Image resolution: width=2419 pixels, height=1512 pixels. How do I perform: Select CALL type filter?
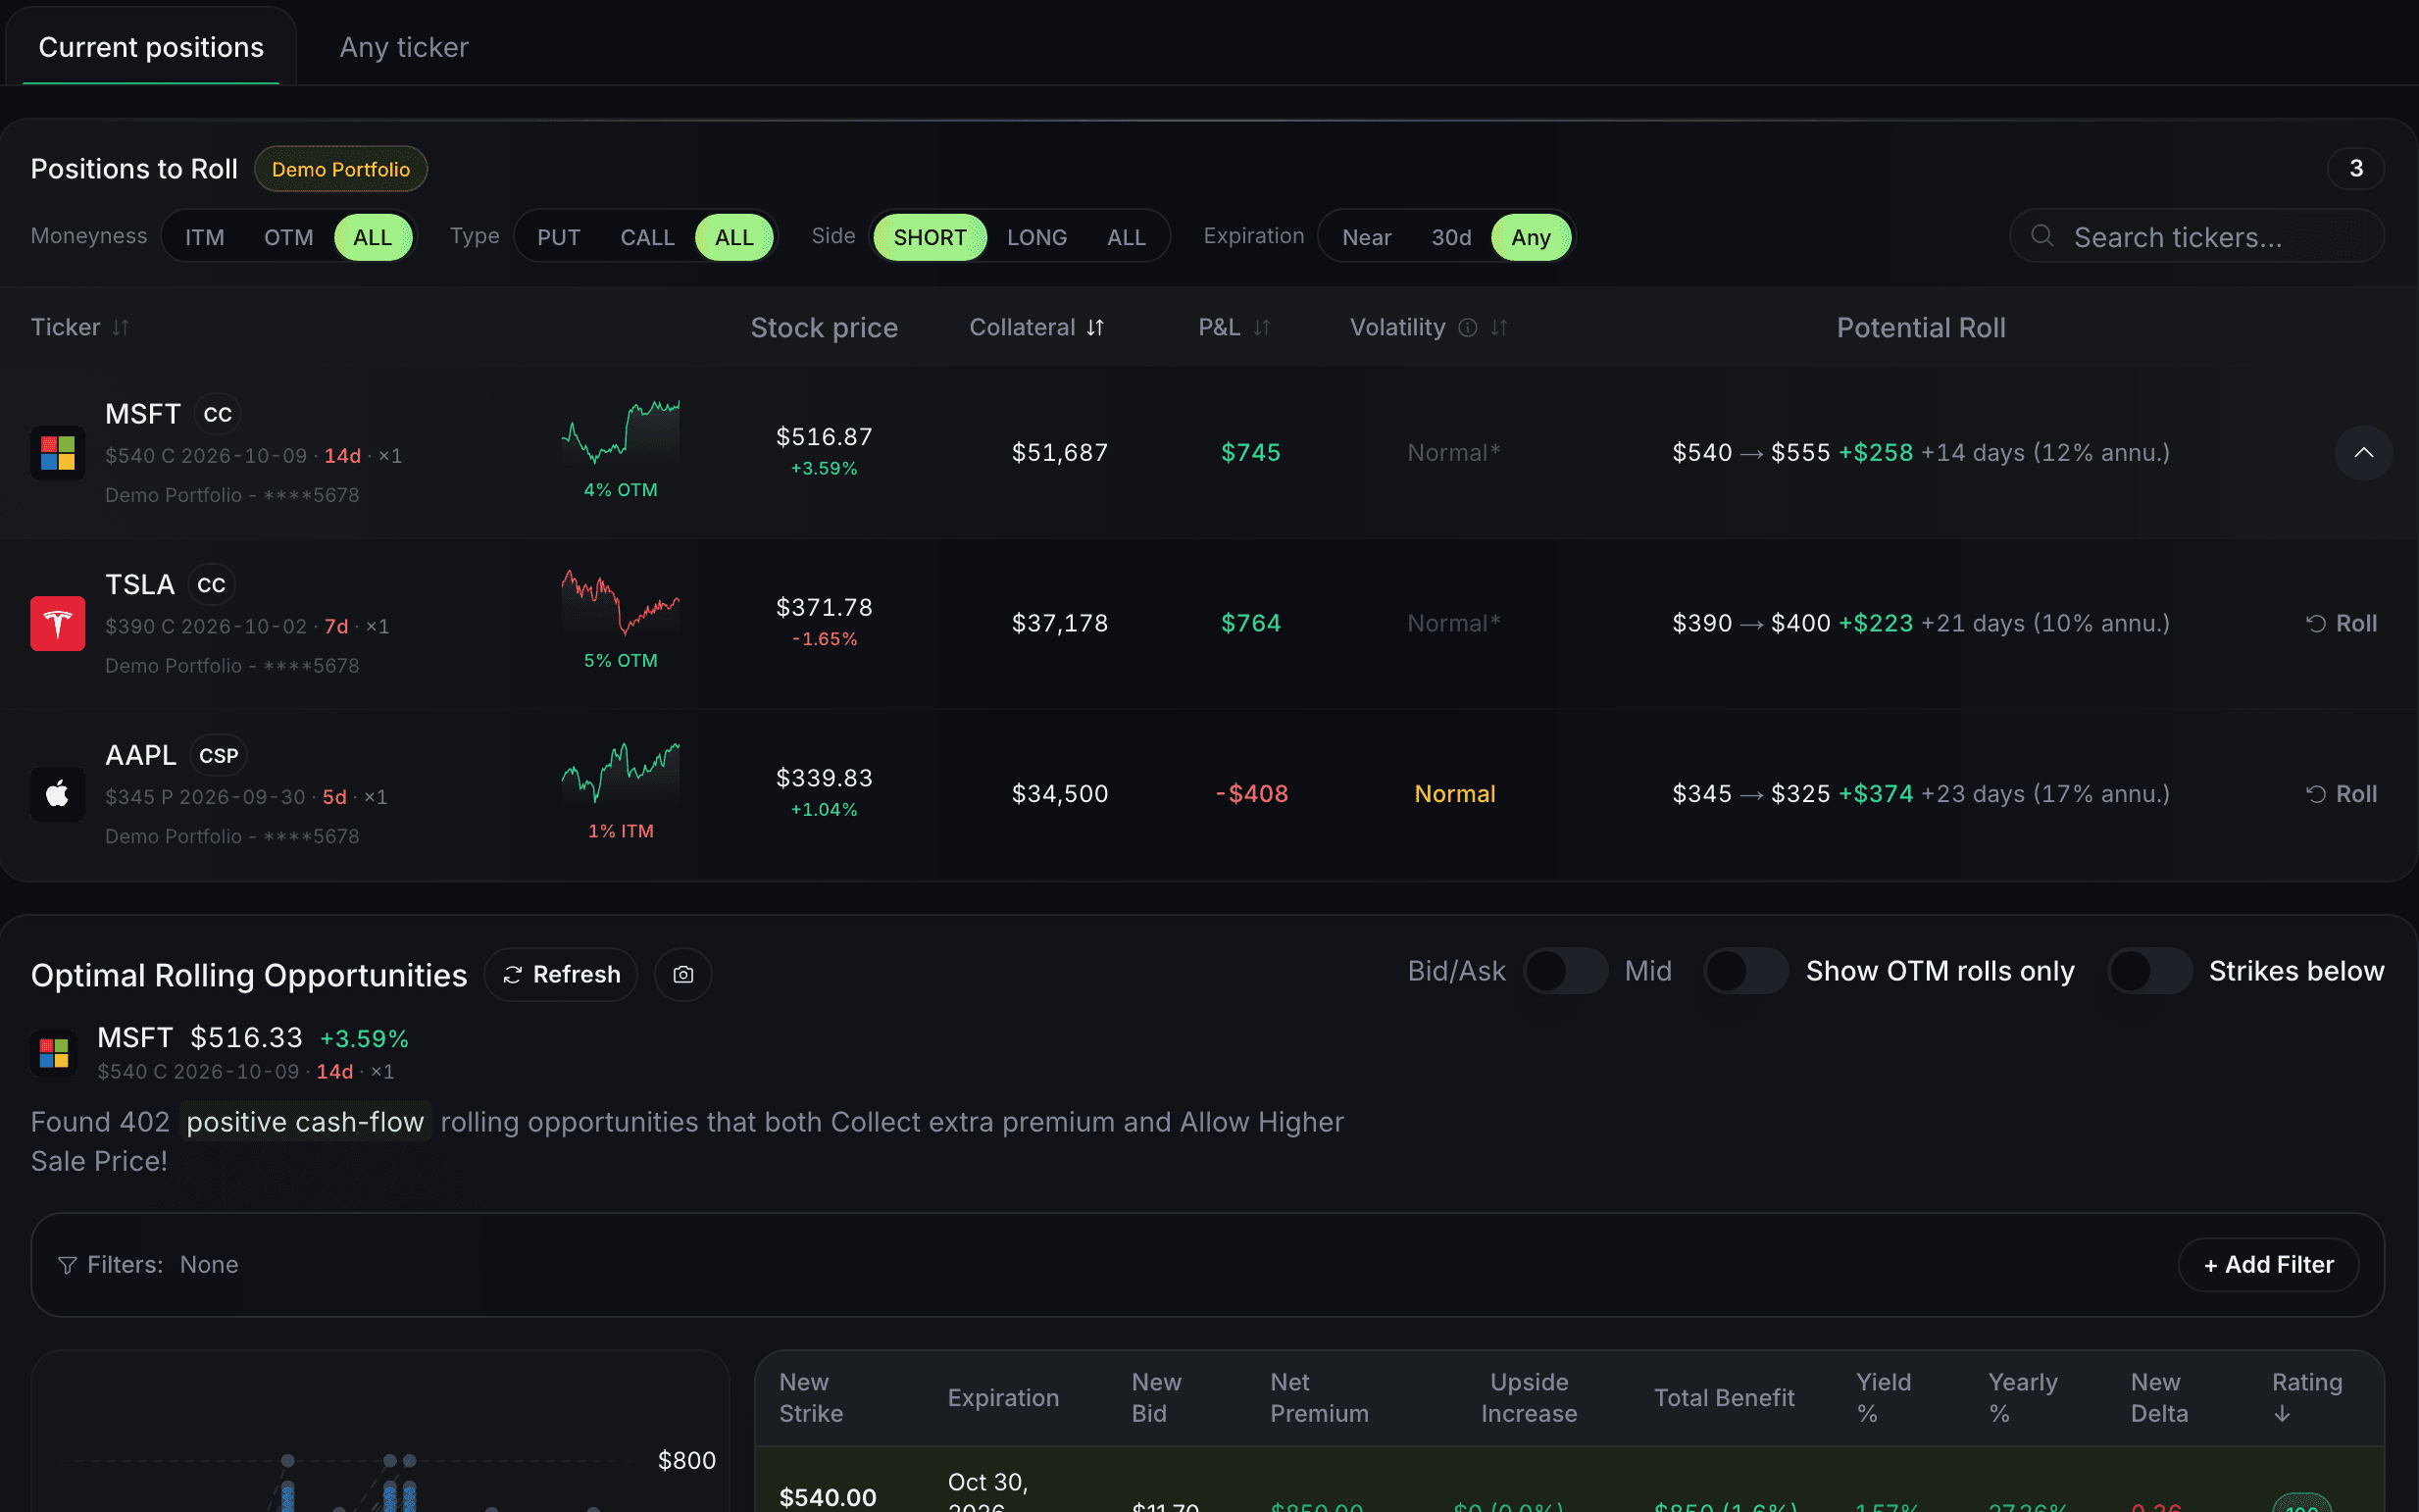click(648, 238)
